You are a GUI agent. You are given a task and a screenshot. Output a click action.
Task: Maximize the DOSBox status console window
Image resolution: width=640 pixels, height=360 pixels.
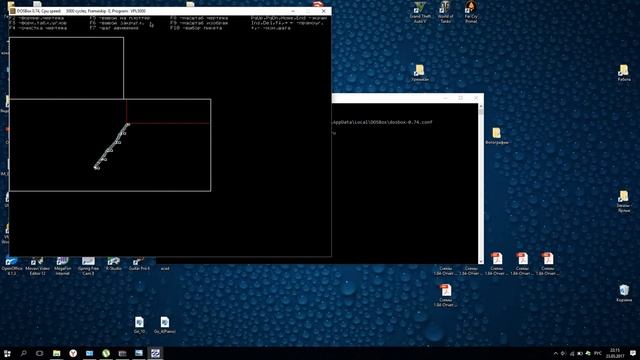(460, 98)
